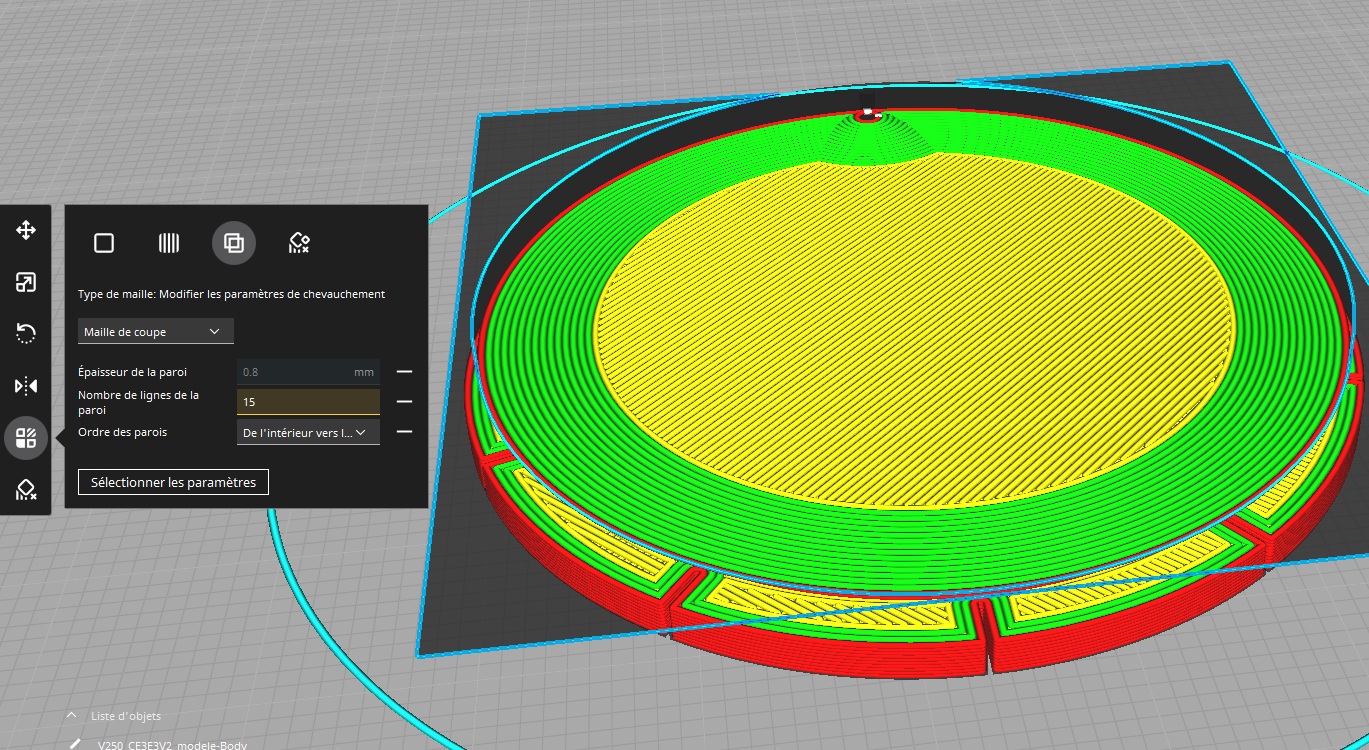Activate the Scale tool
Viewport: 1369px width, 750px height.
pyautogui.click(x=26, y=283)
